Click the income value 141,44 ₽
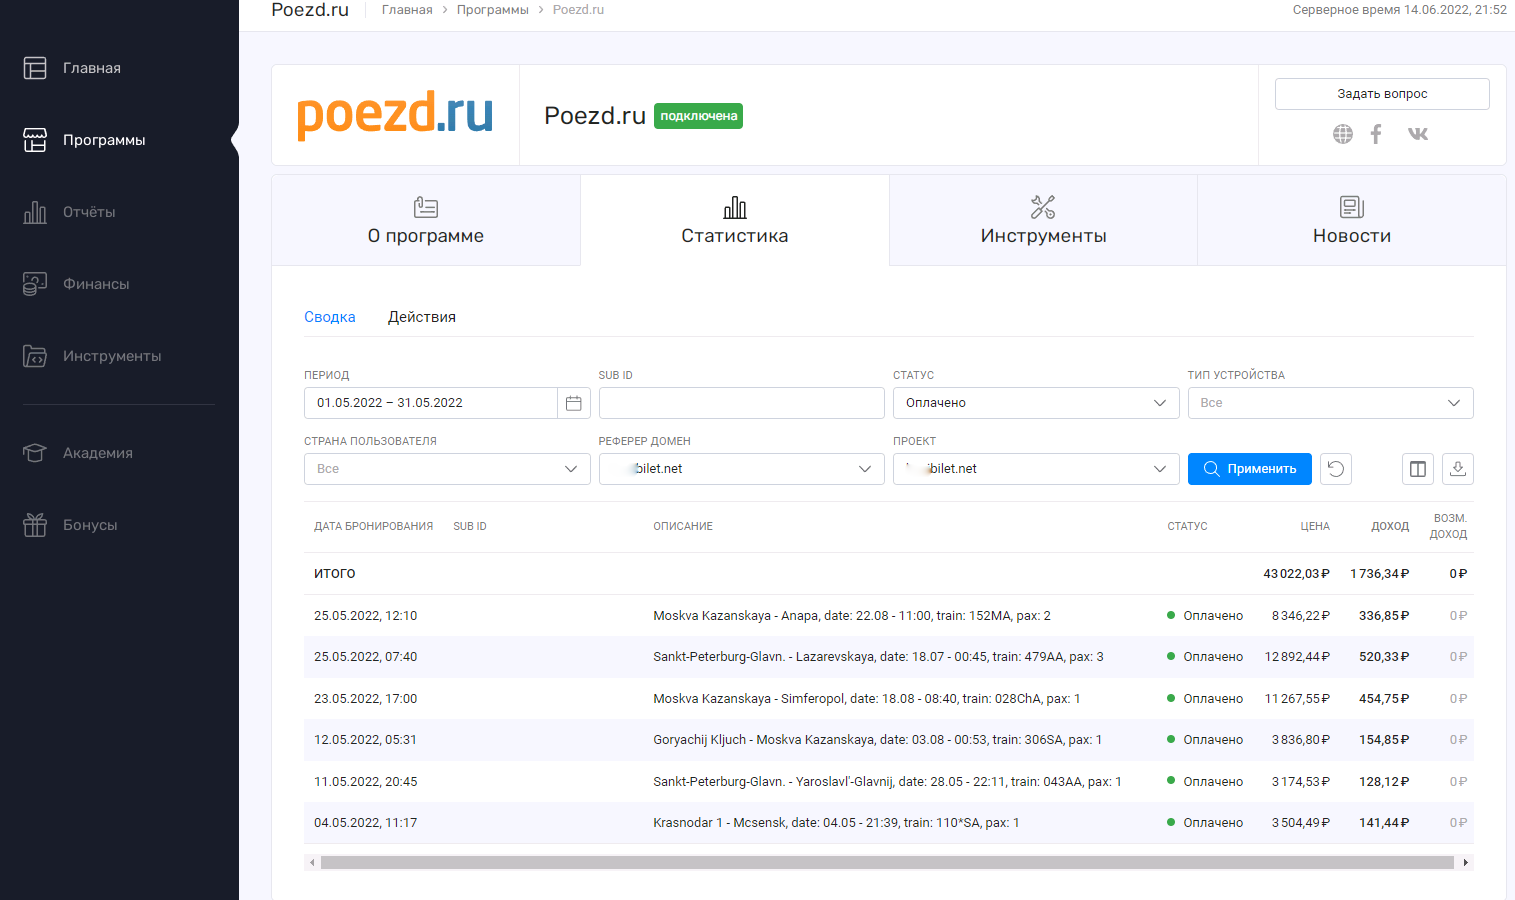 (x=1384, y=823)
